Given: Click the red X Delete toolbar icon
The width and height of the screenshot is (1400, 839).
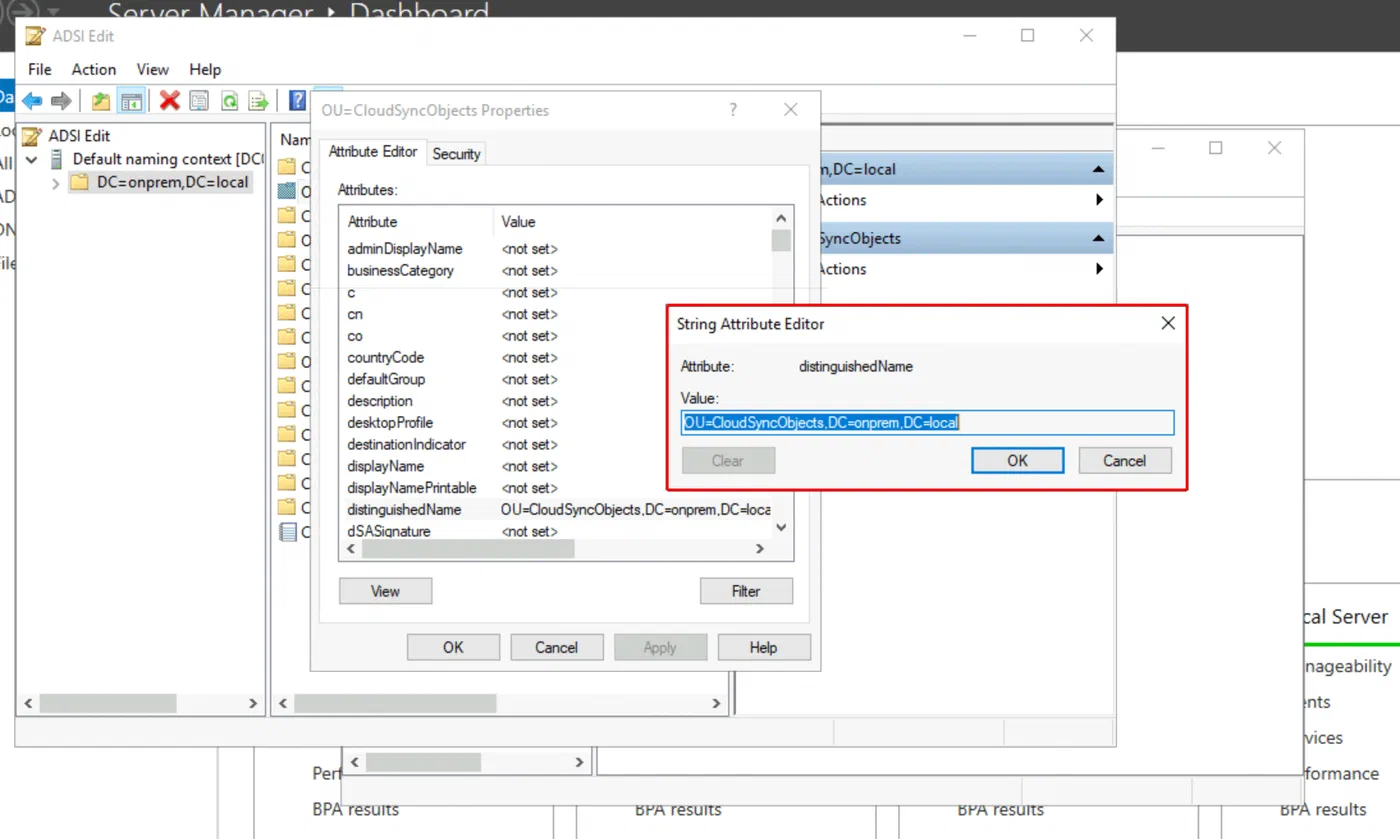Looking at the screenshot, I should tap(170, 100).
